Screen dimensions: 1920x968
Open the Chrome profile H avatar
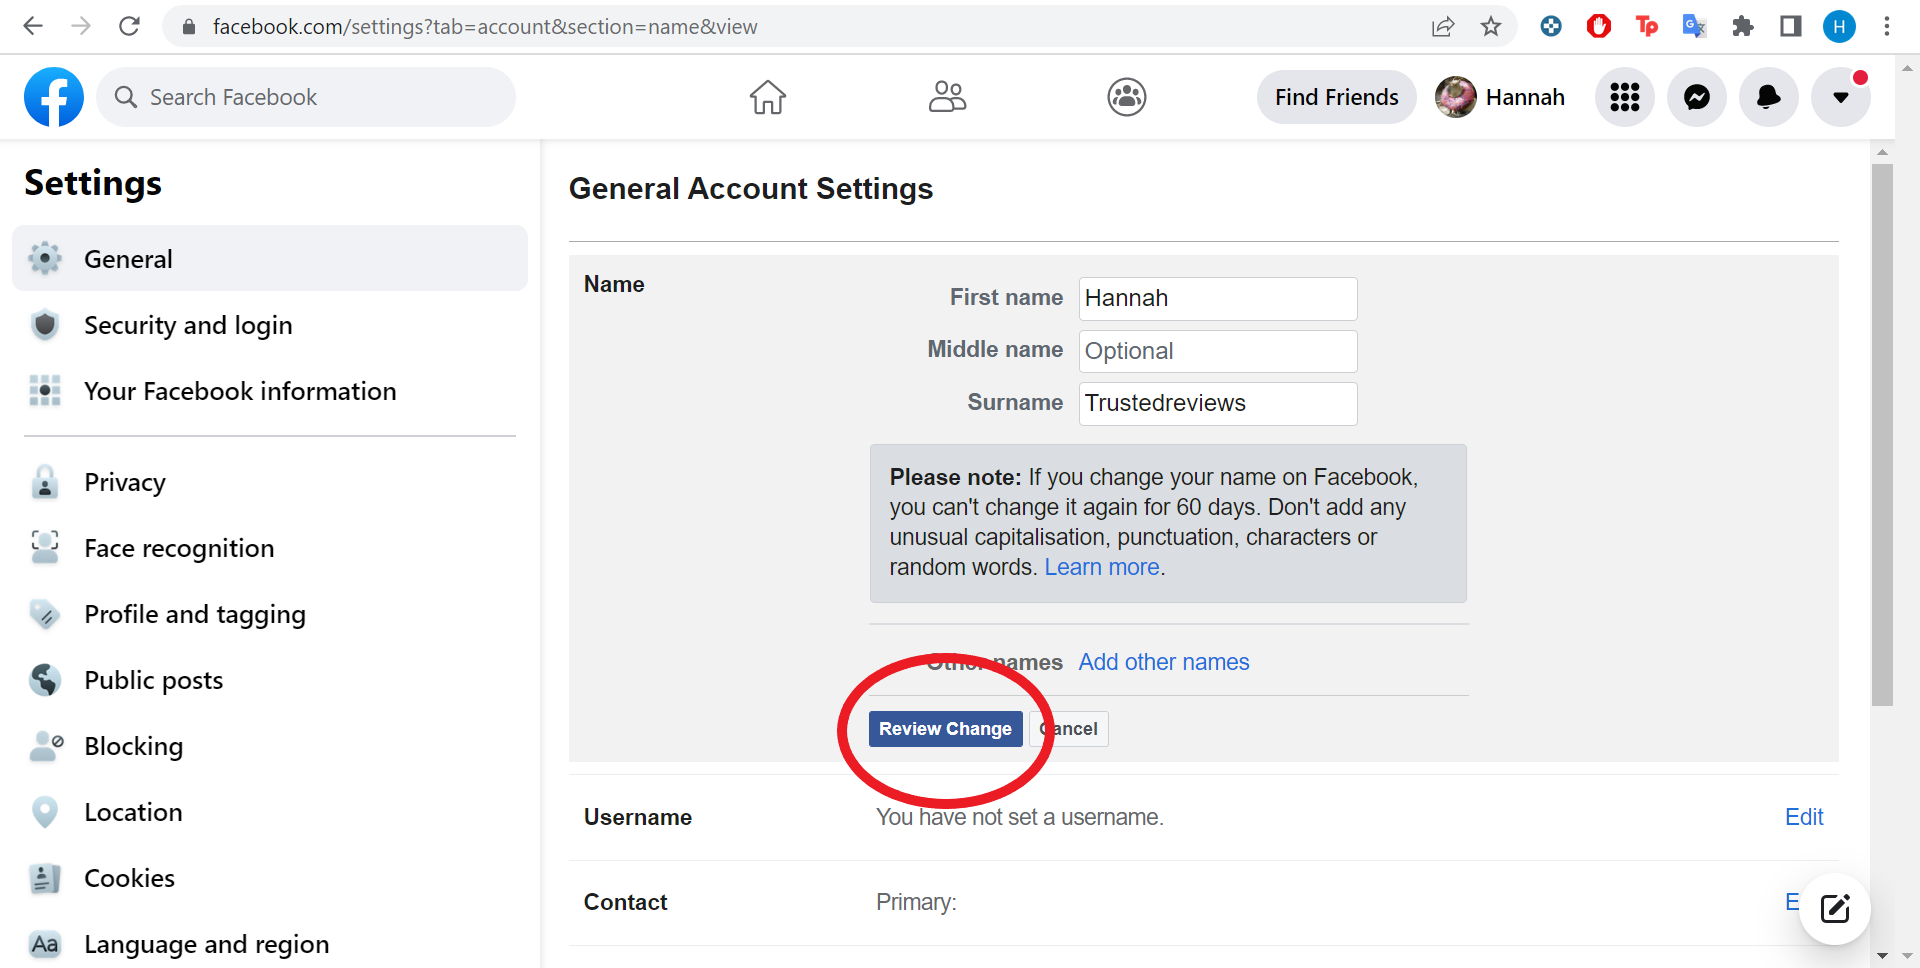[1839, 27]
